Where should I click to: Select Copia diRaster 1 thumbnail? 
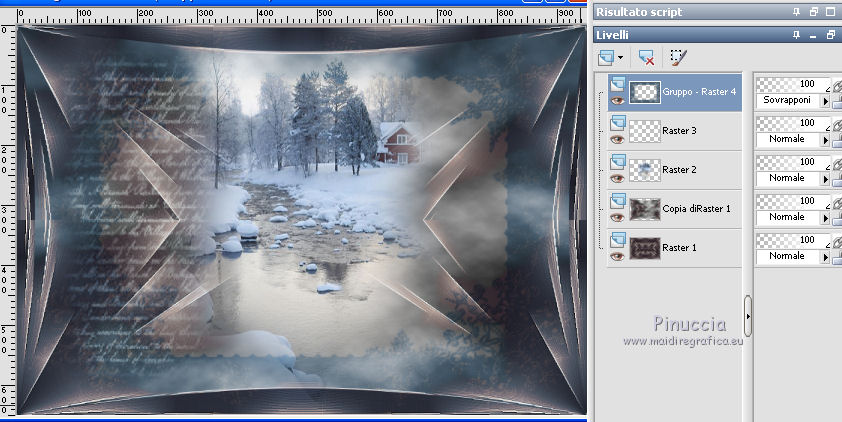(644, 209)
